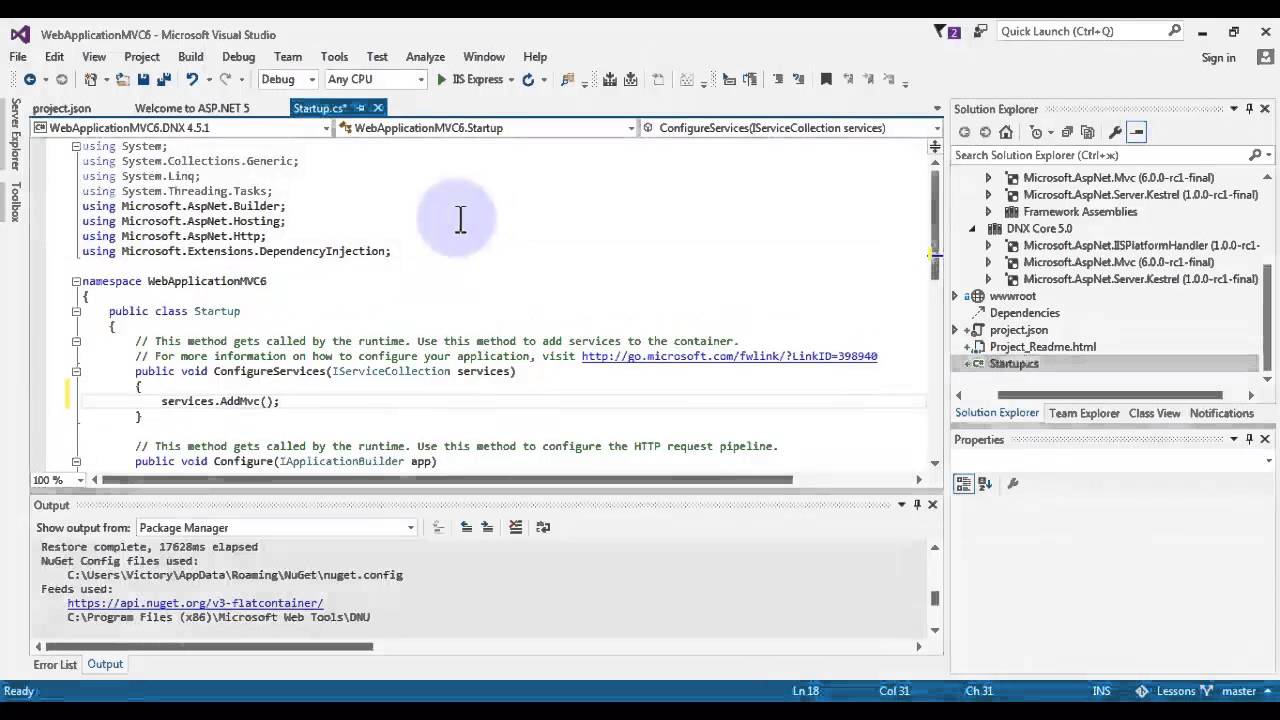Image resolution: width=1280 pixels, height=720 pixels.
Task: Click the Save file toolbar icon
Action: click(144, 80)
